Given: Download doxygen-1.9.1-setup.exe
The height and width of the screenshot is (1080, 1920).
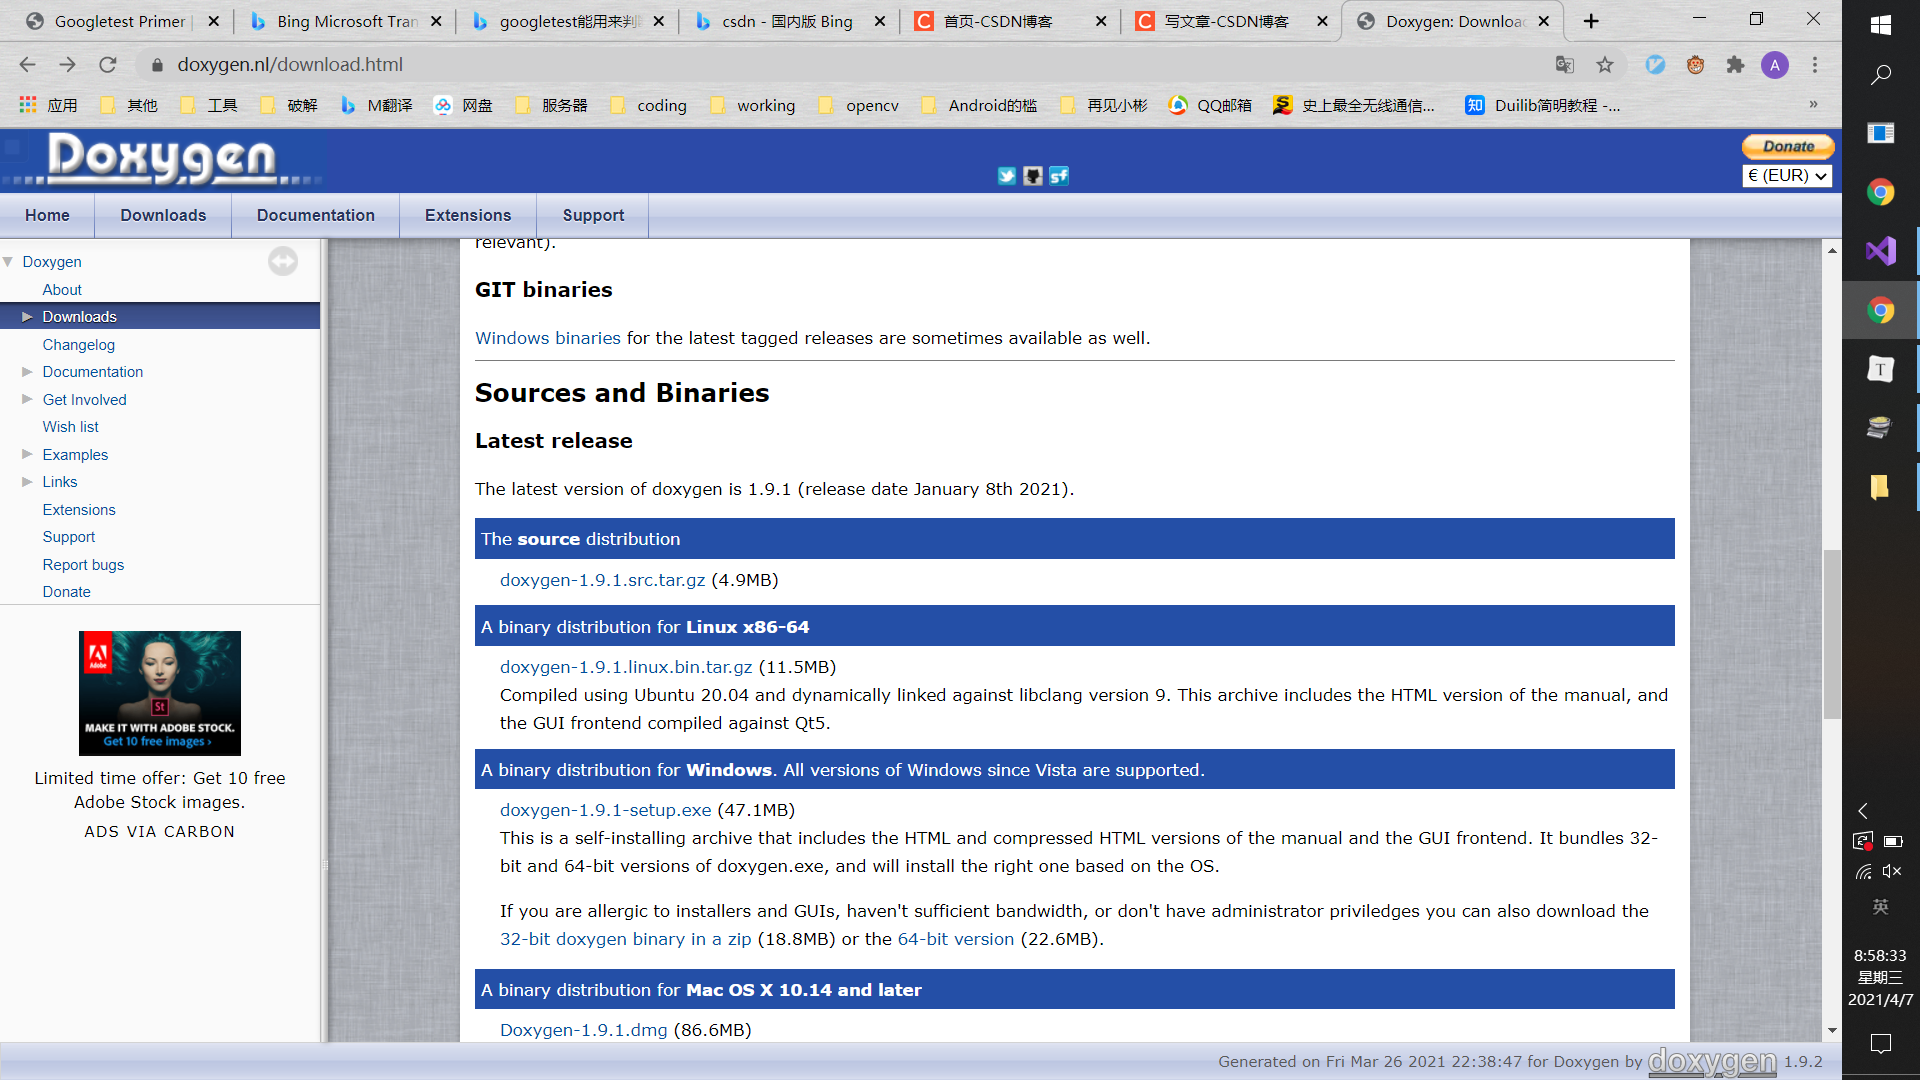Looking at the screenshot, I should [605, 810].
